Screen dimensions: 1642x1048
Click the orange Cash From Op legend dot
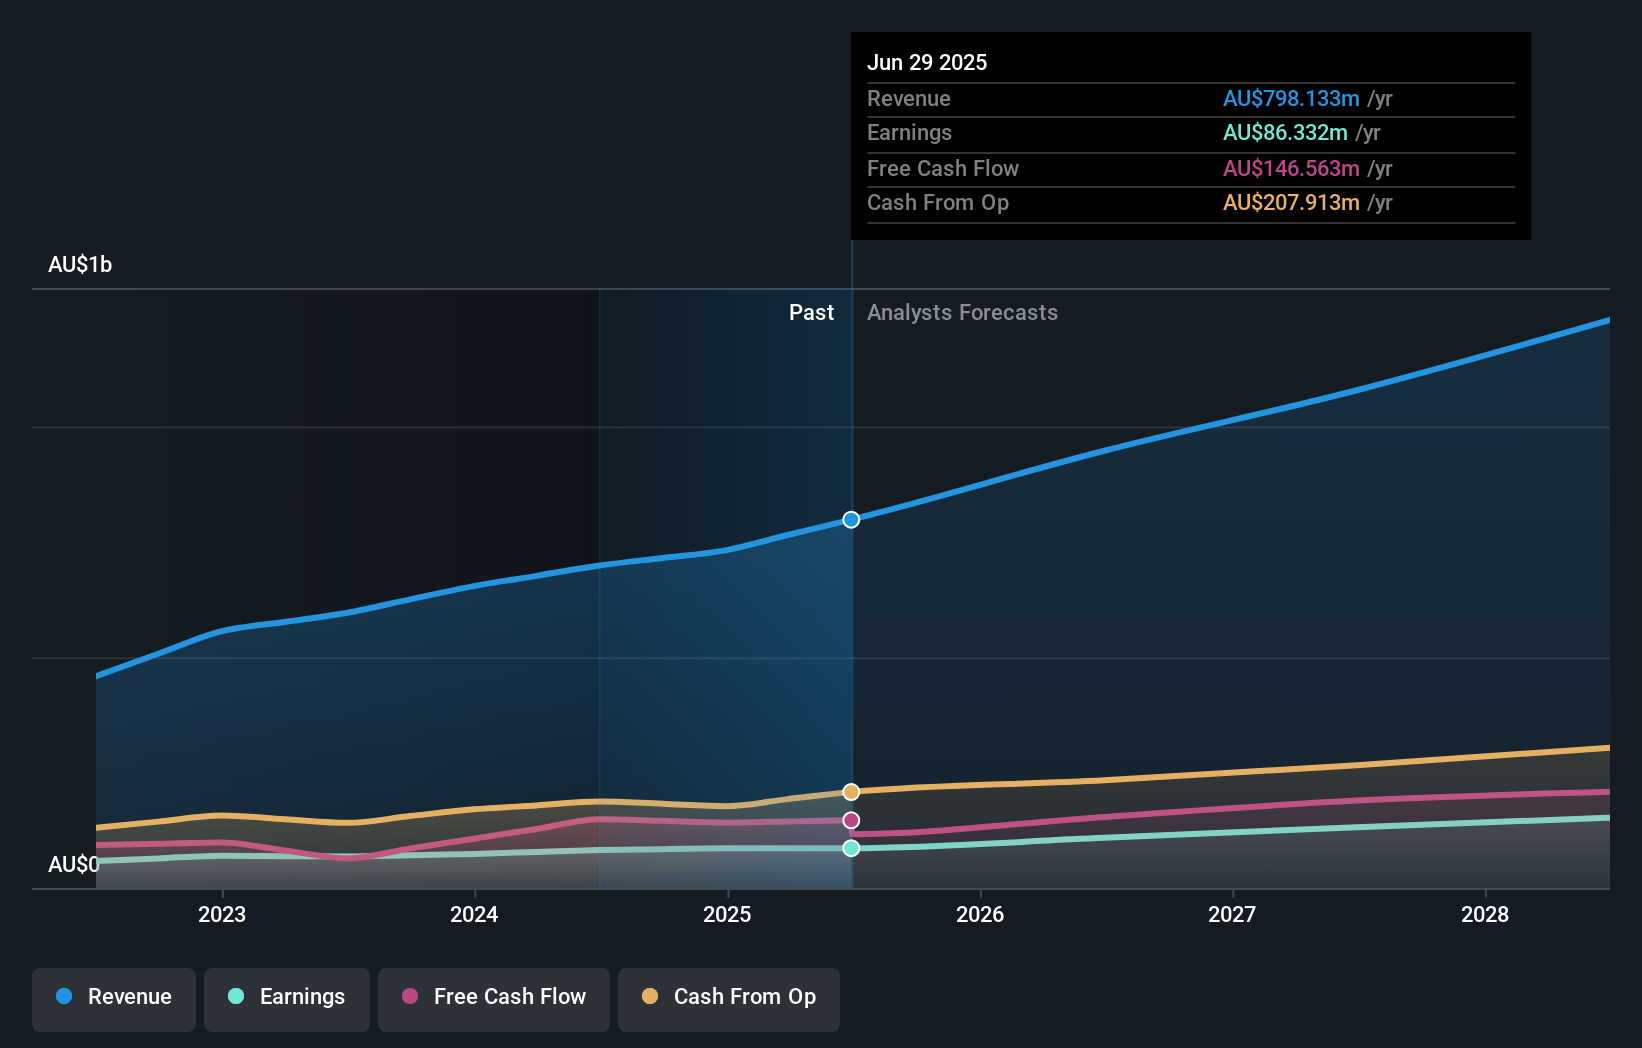point(648,997)
